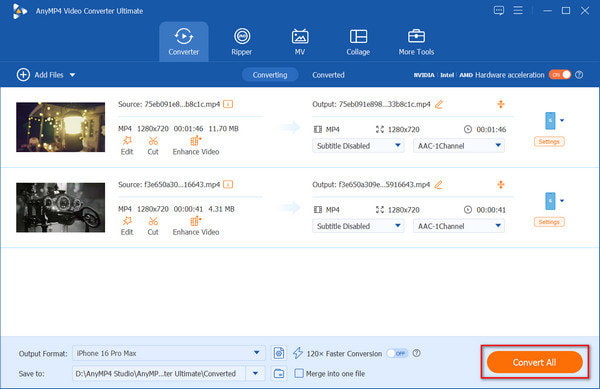Open AAC-1Channel audio dropdown for 00:01:46 video

click(459, 146)
